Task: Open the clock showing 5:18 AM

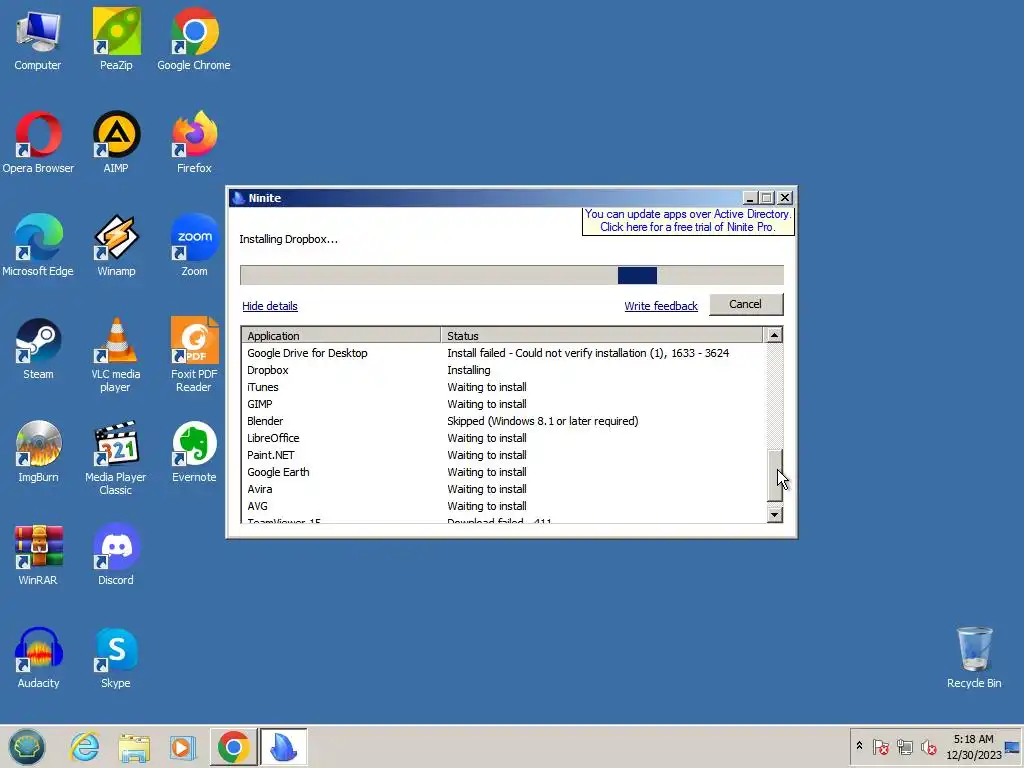Action: tap(974, 747)
